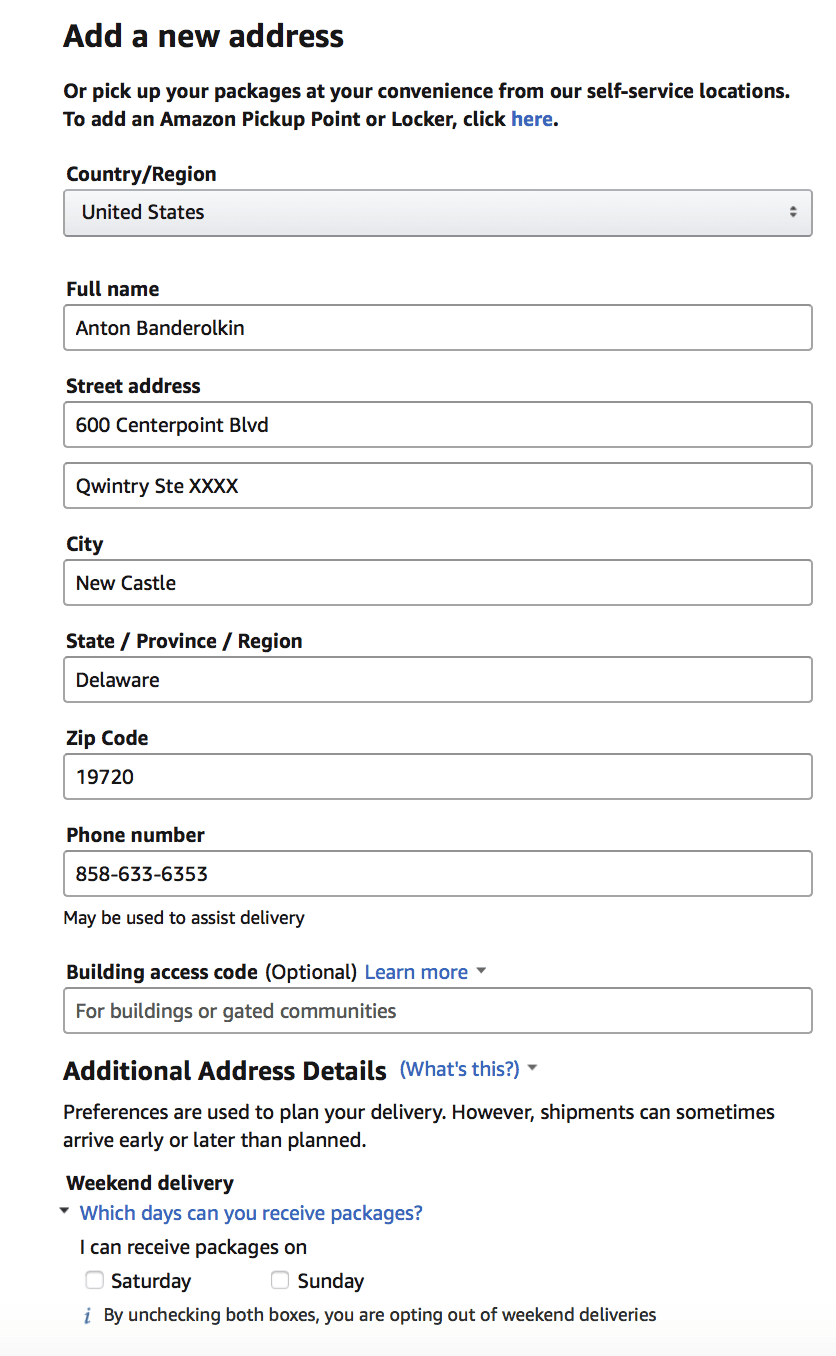
Task: Click the arrow next to Learn more
Action: coord(481,971)
